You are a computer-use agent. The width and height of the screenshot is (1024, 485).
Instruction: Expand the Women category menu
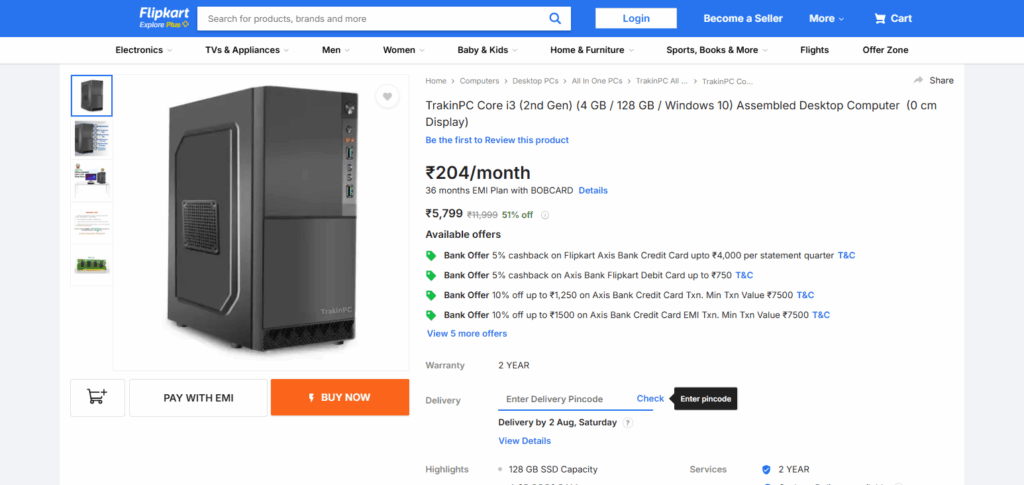point(404,50)
